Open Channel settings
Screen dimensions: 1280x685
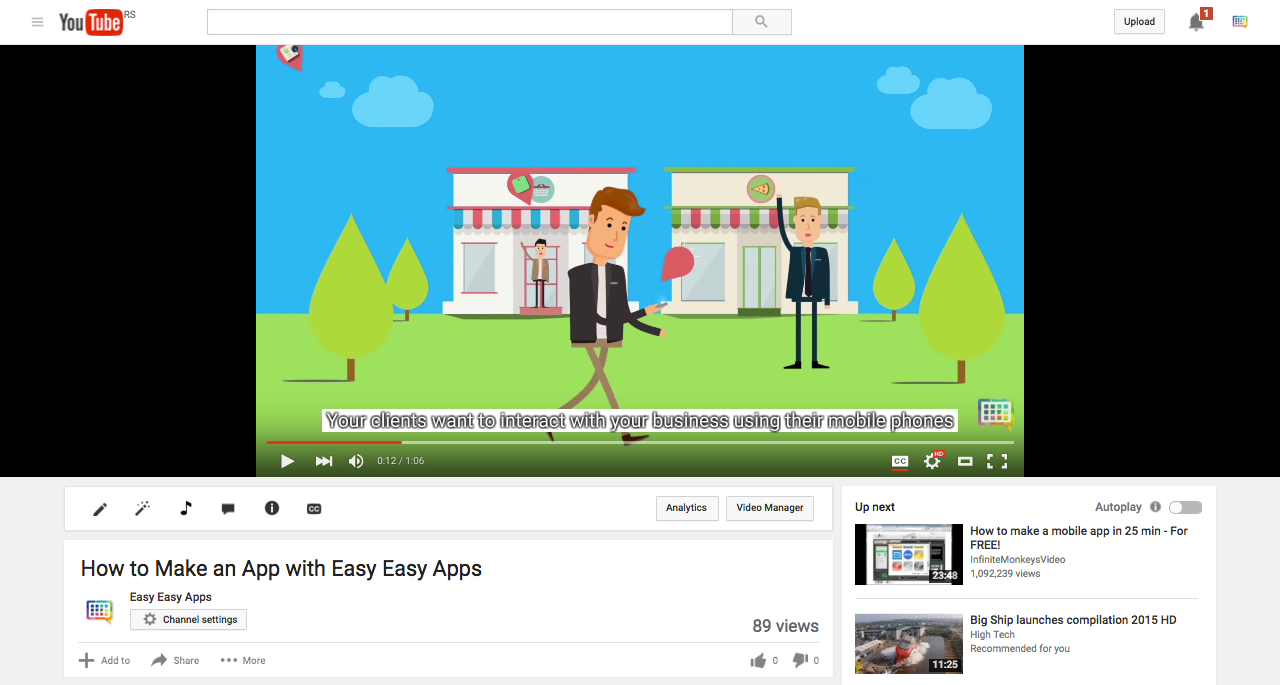pyautogui.click(x=188, y=619)
